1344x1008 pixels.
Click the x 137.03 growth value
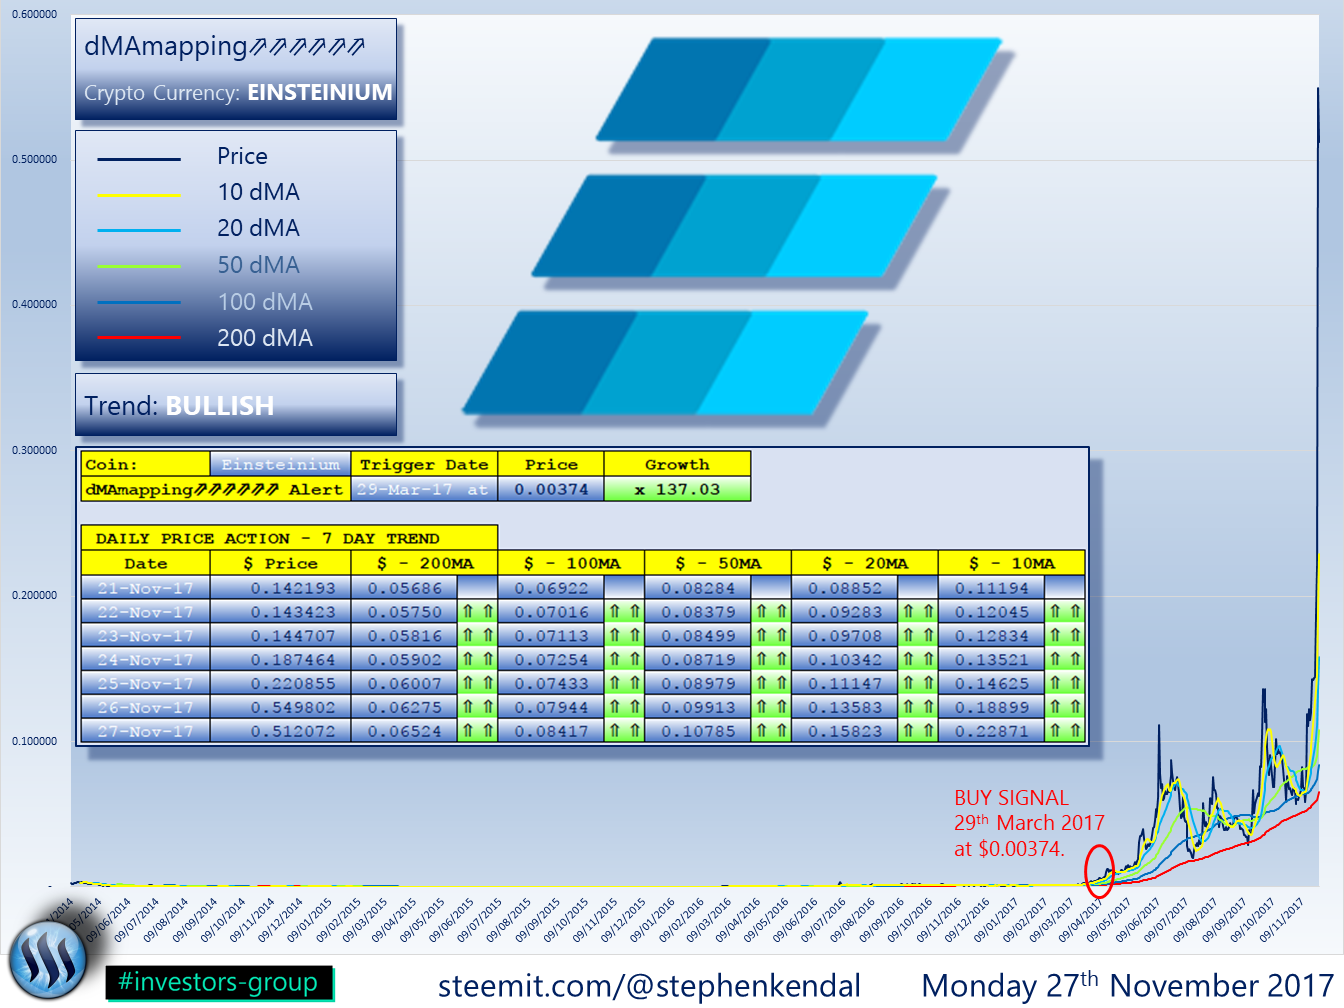(x=677, y=489)
